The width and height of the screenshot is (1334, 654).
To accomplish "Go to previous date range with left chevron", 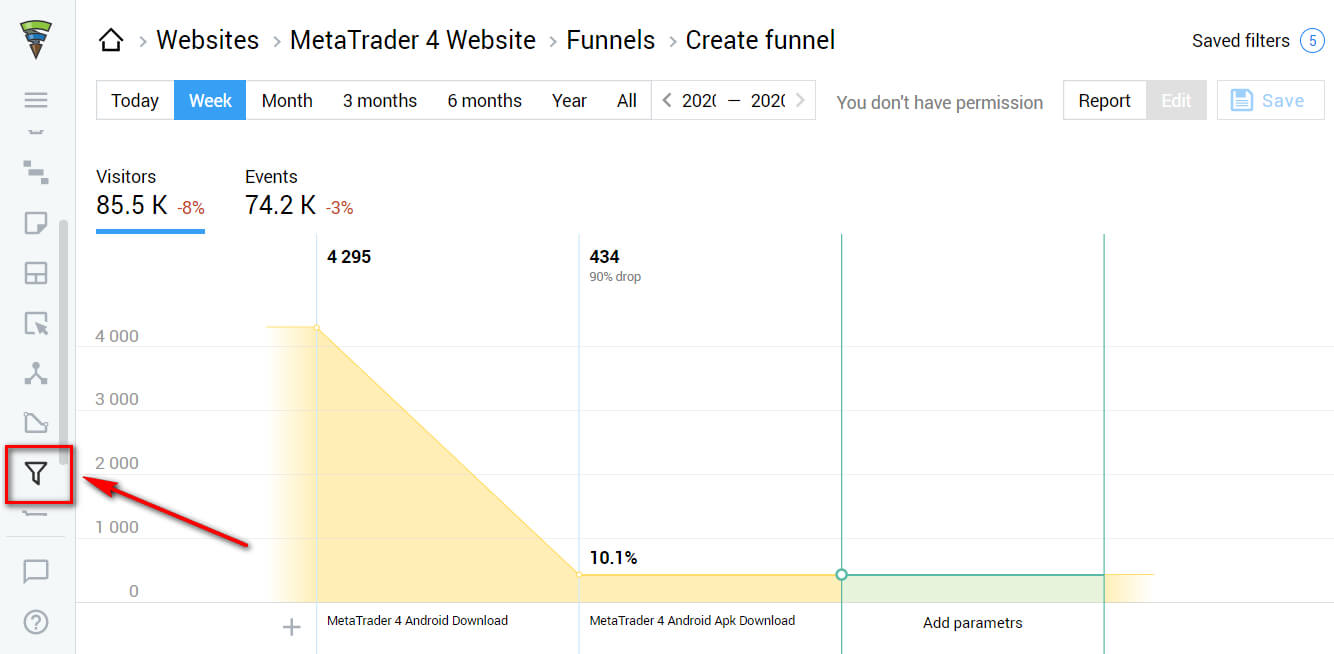I will pos(668,101).
